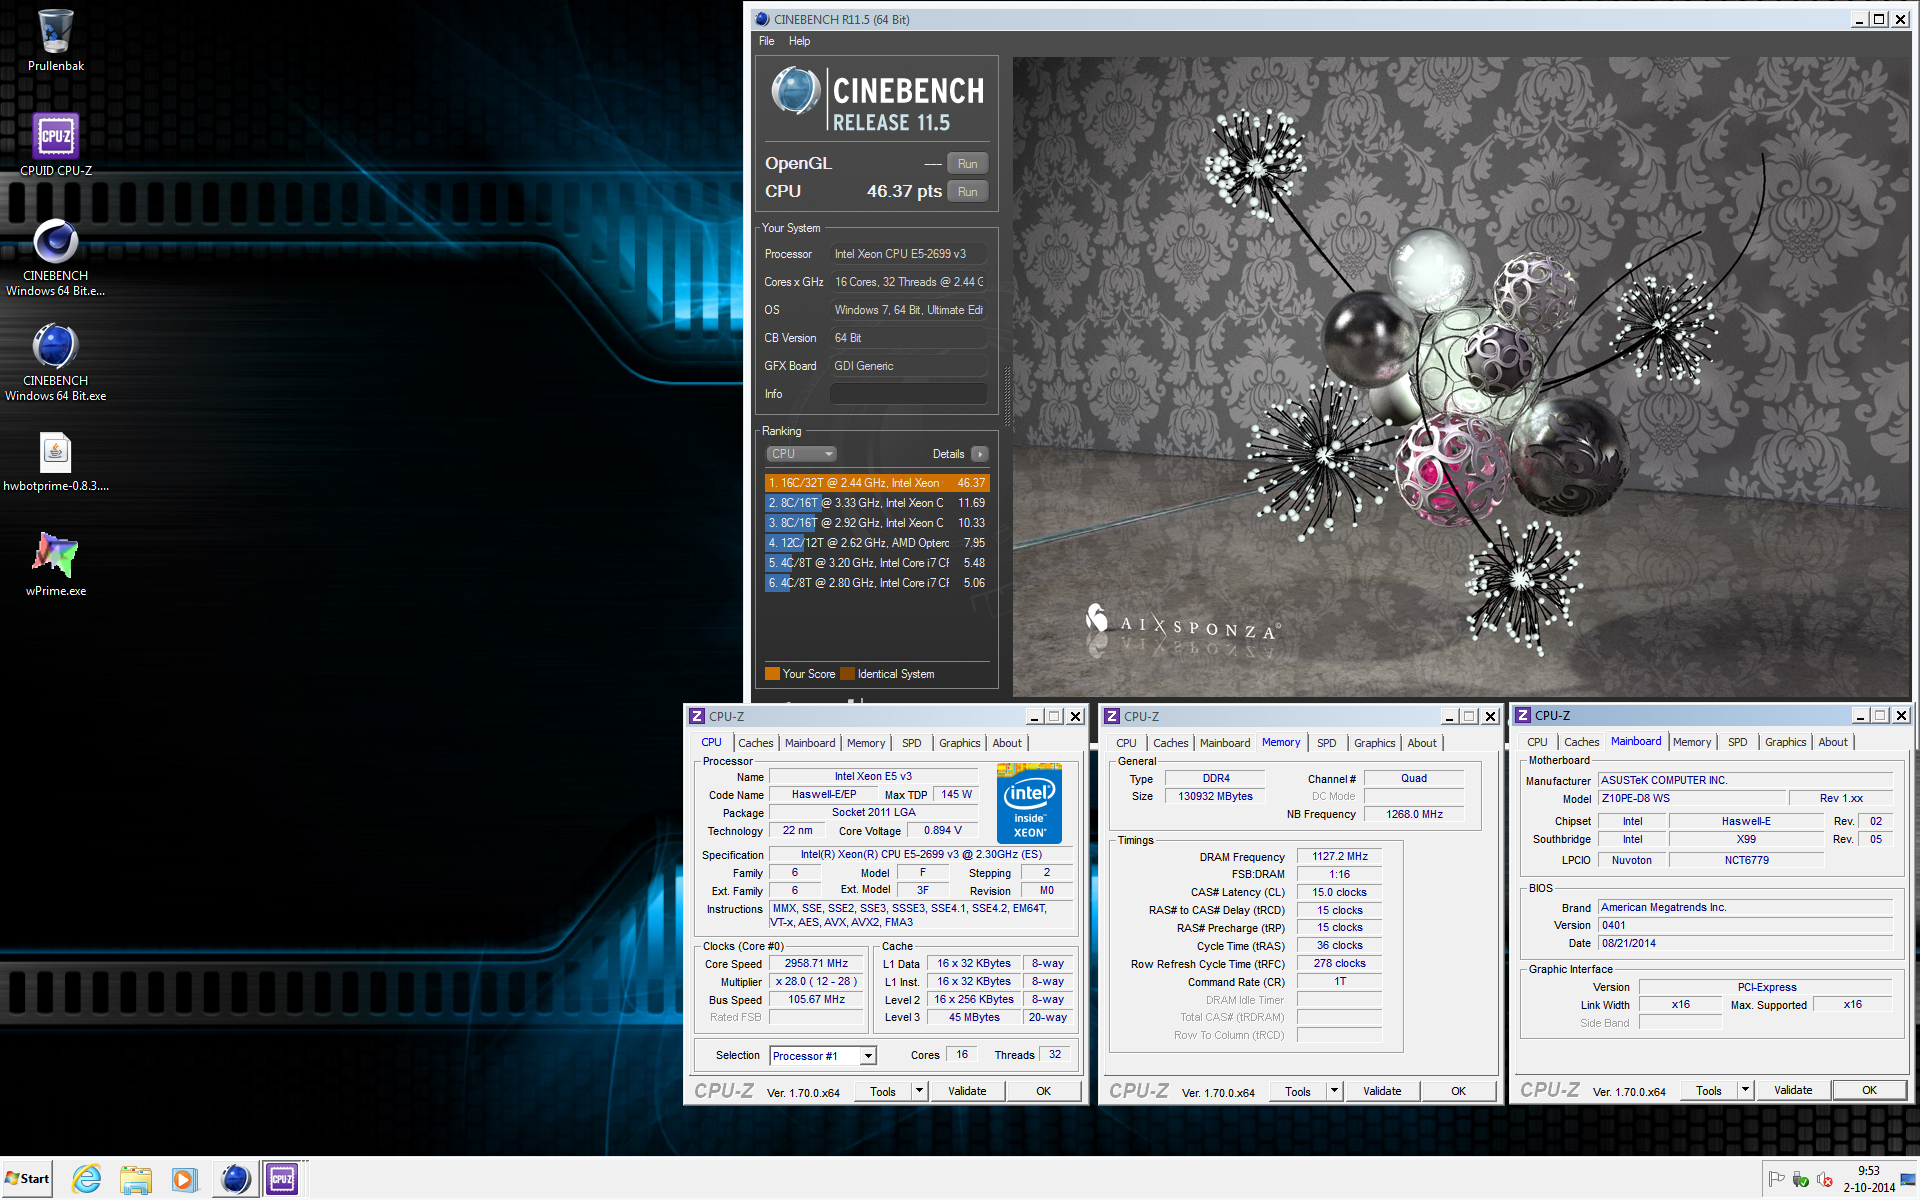Switch to Mainboard tab in the CPU window
This screenshot has width=1920, height=1200.
[809, 743]
